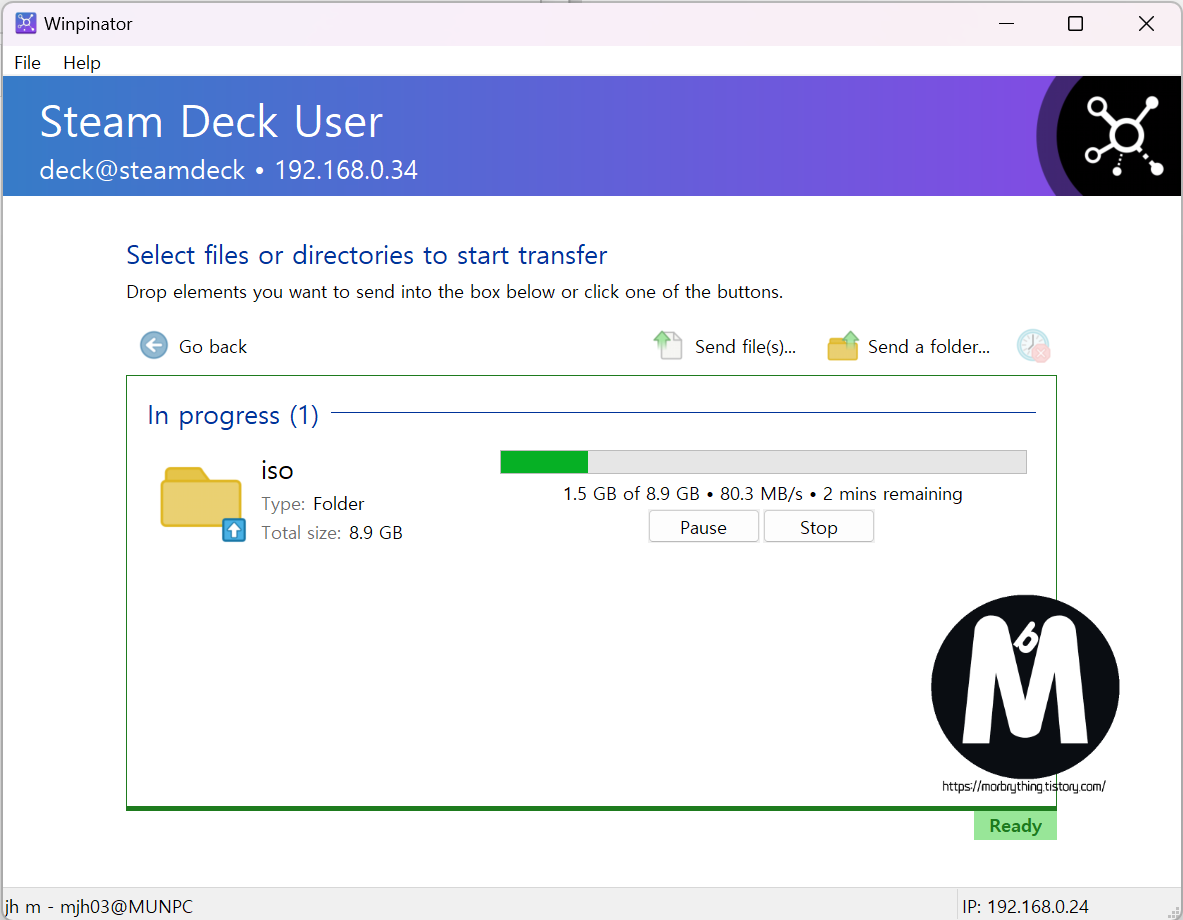Stop the iso transfer
Image resolution: width=1183 pixels, height=920 pixels.
point(819,527)
